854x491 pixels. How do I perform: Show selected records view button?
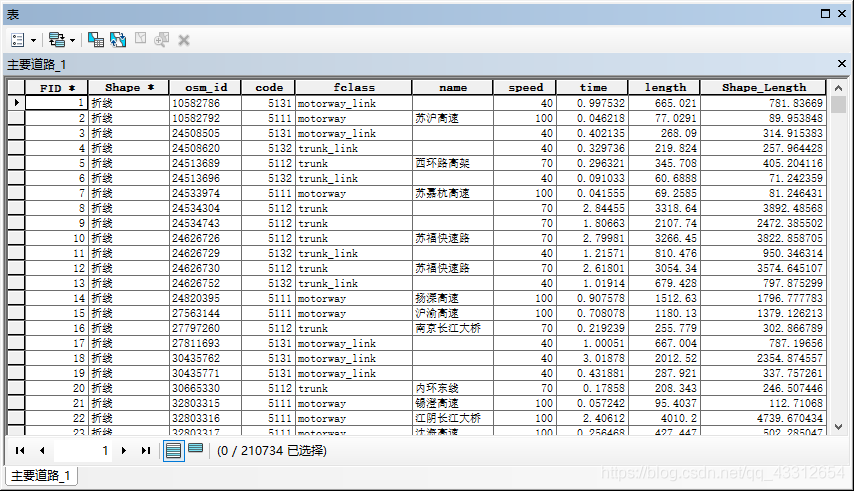tap(196, 449)
